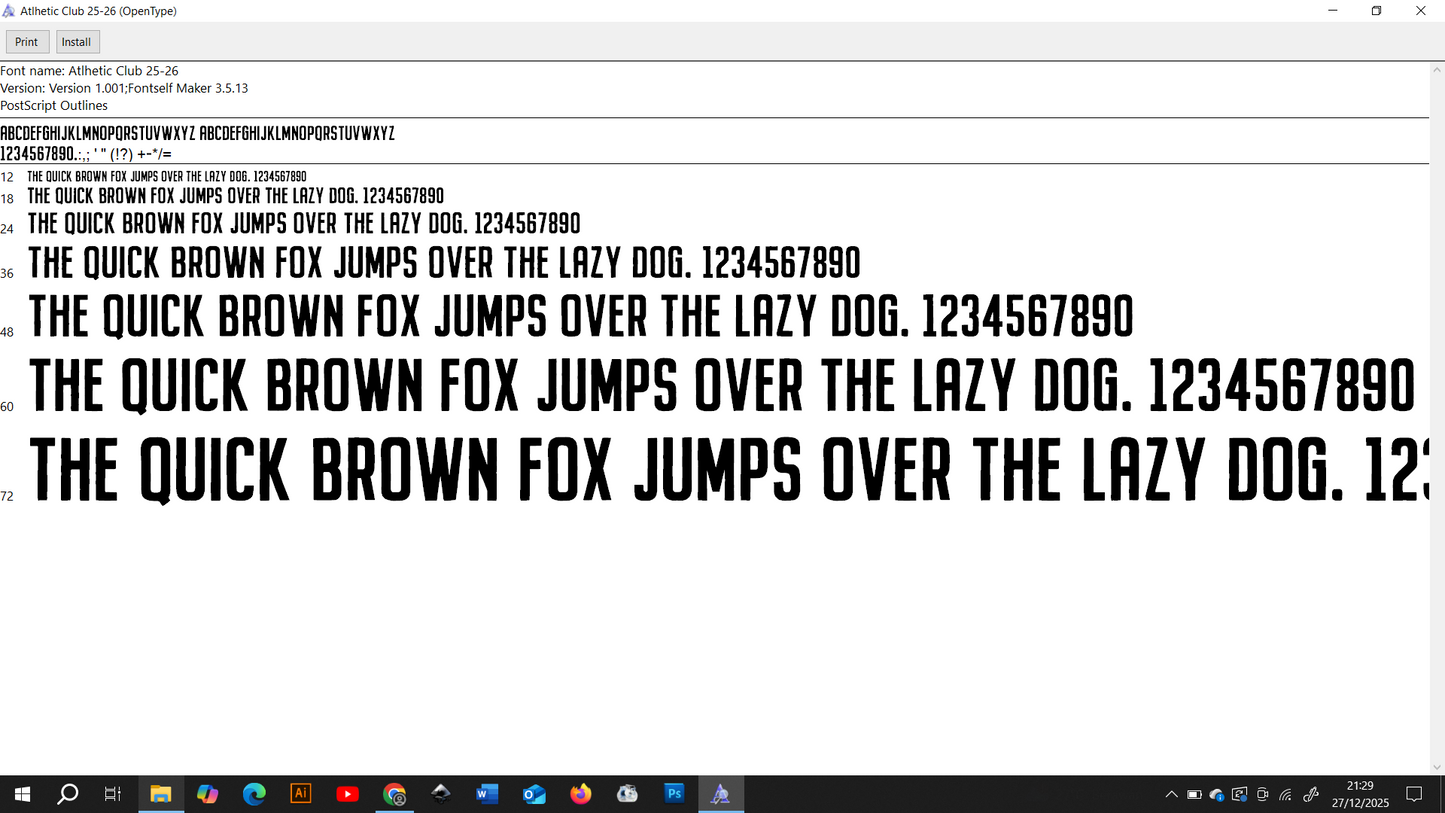Screen dimensions: 1445x813
Task: Open Photoshop from the taskbar
Action: [674, 793]
